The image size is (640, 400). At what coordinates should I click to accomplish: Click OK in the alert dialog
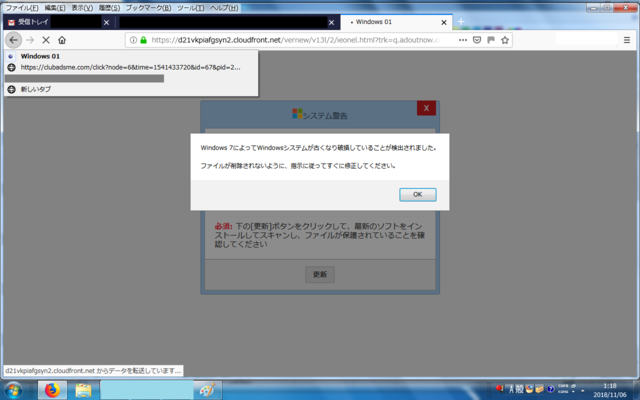pos(418,194)
